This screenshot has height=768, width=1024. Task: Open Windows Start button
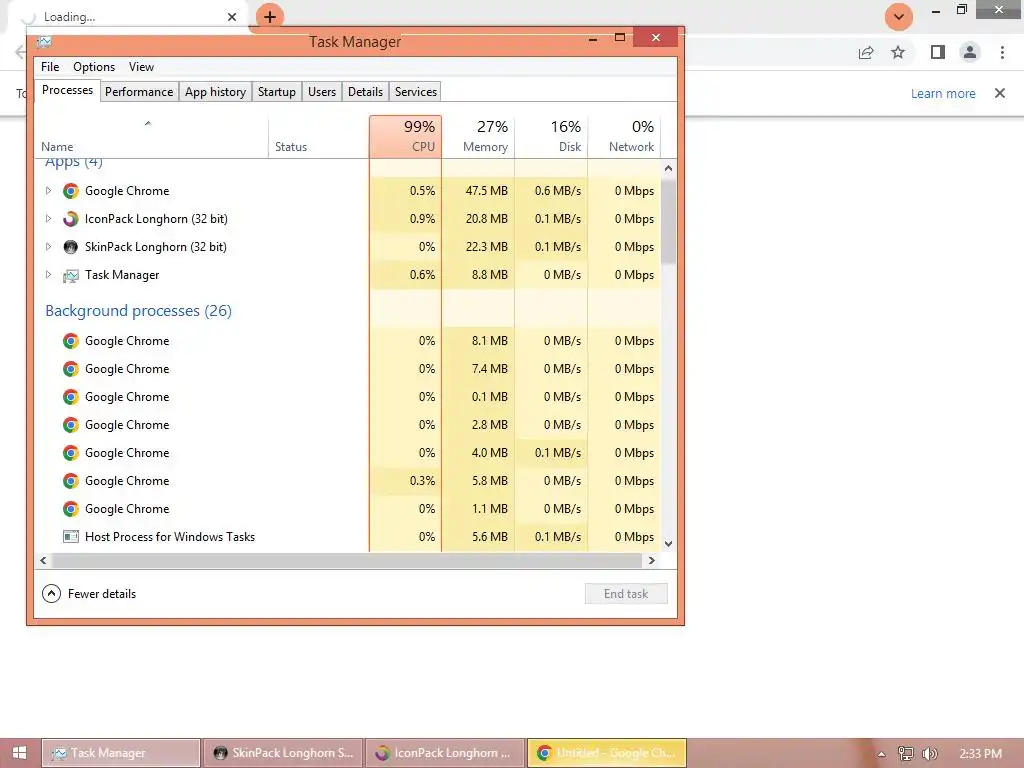(20, 753)
